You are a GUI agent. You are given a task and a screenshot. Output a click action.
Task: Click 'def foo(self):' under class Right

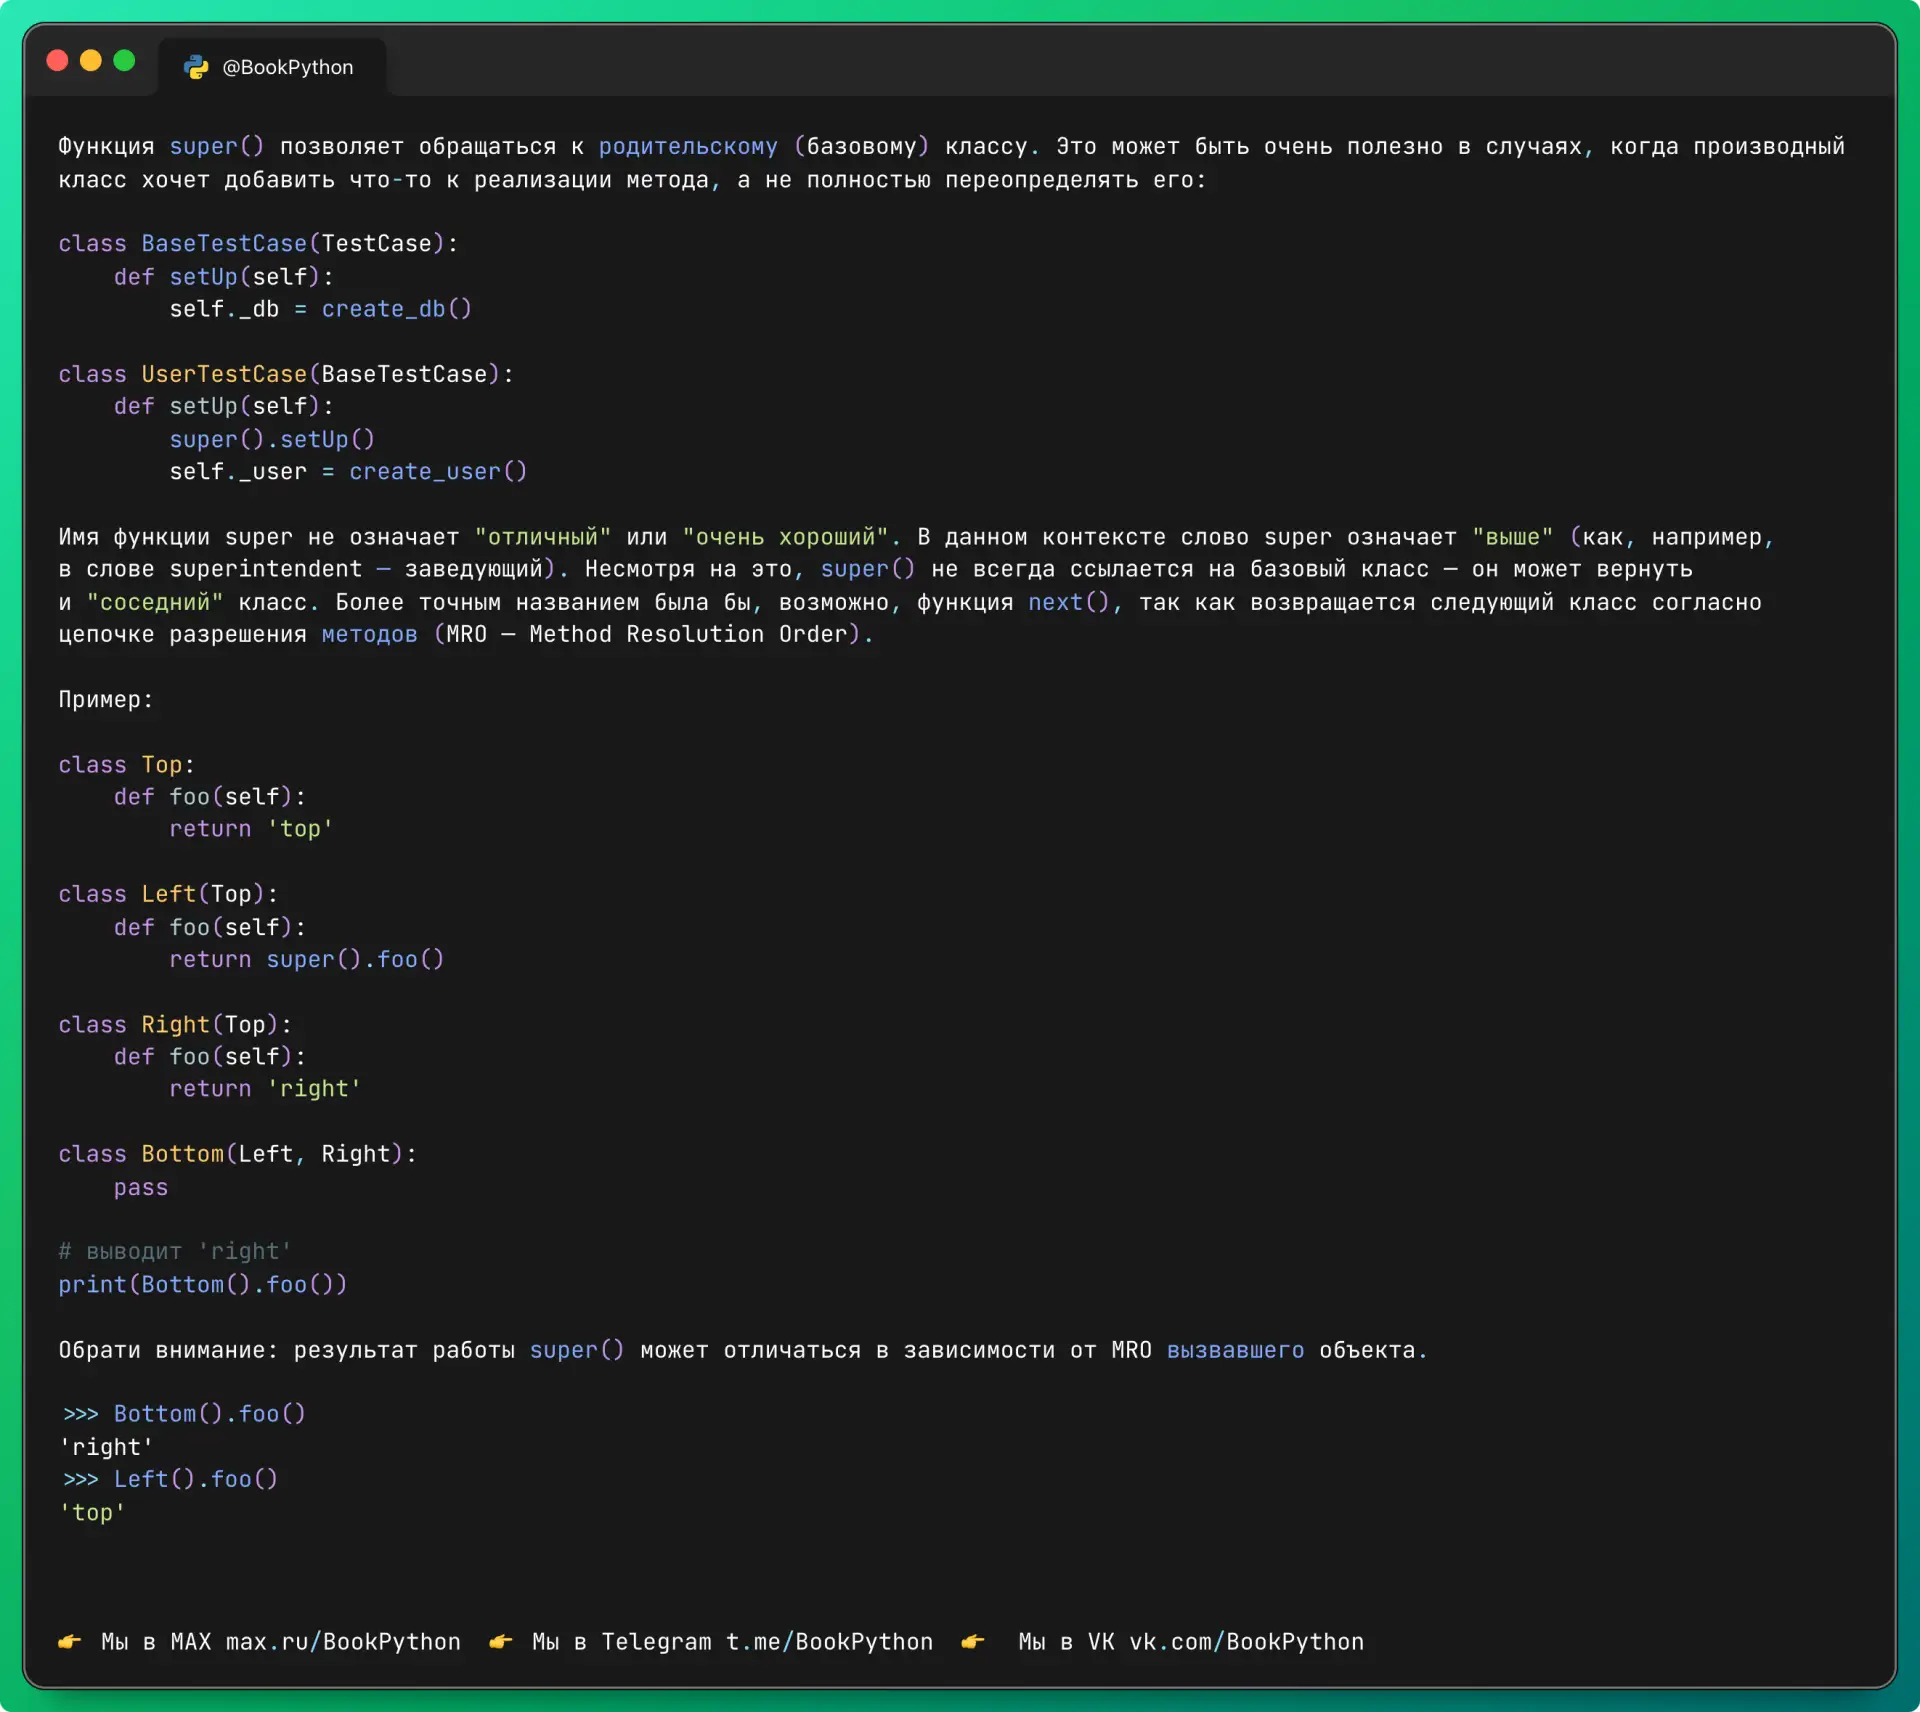(210, 1057)
